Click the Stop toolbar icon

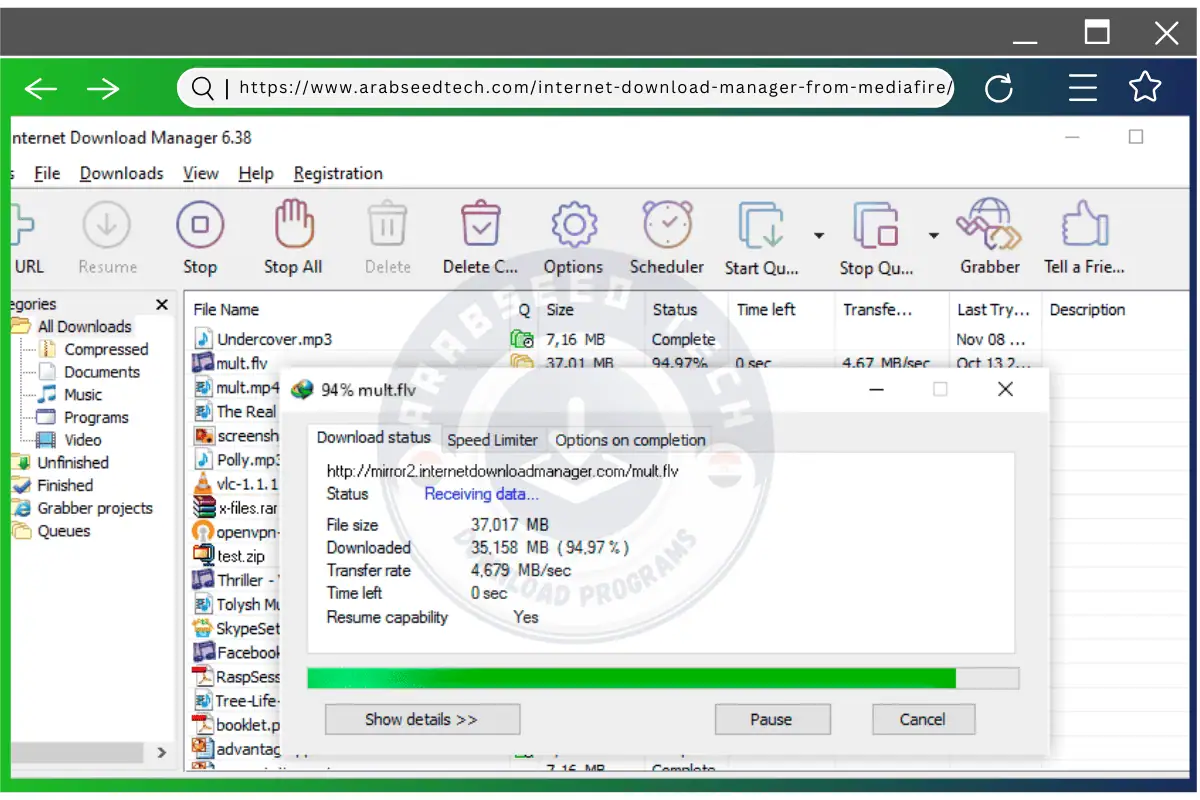pos(200,226)
